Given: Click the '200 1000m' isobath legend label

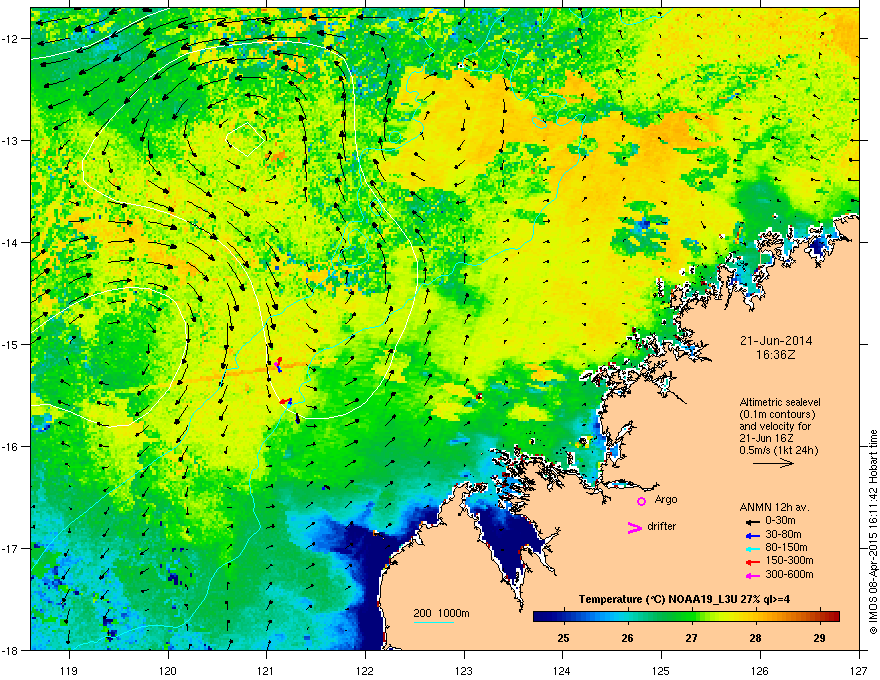Looking at the screenshot, I should [x=441, y=613].
